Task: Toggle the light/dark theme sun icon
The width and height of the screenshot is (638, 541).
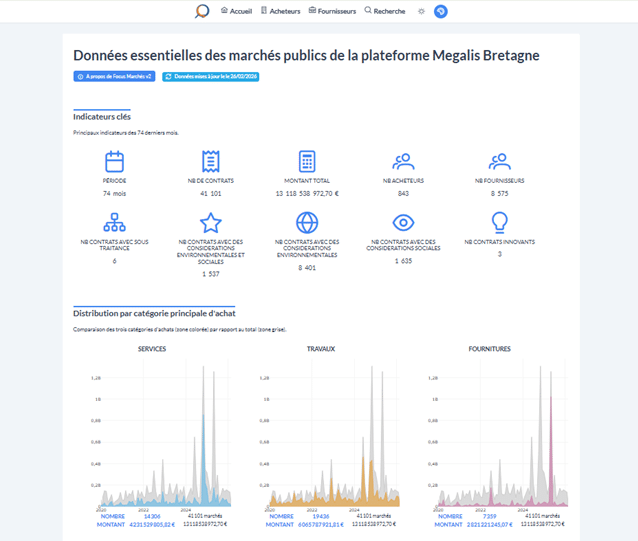Action: [x=421, y=12]
